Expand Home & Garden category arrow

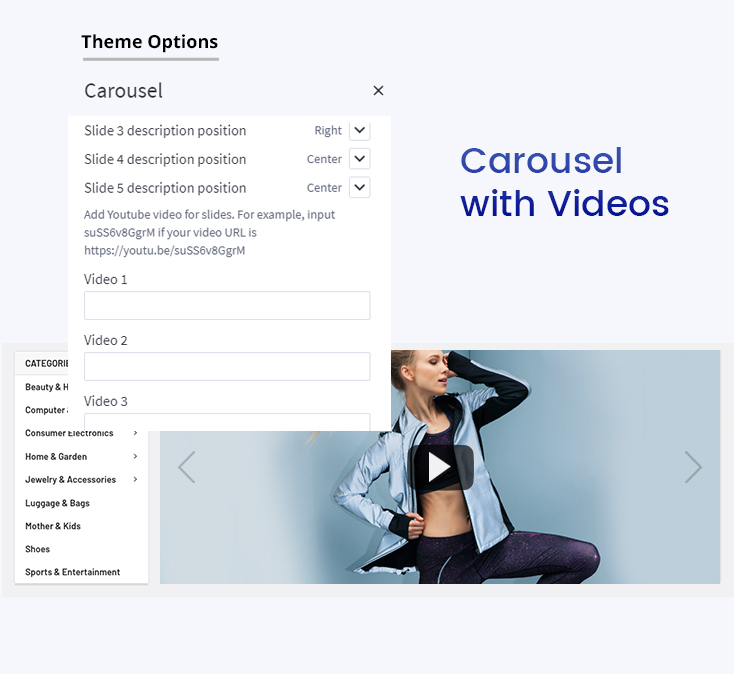click(x=135, y=456)
